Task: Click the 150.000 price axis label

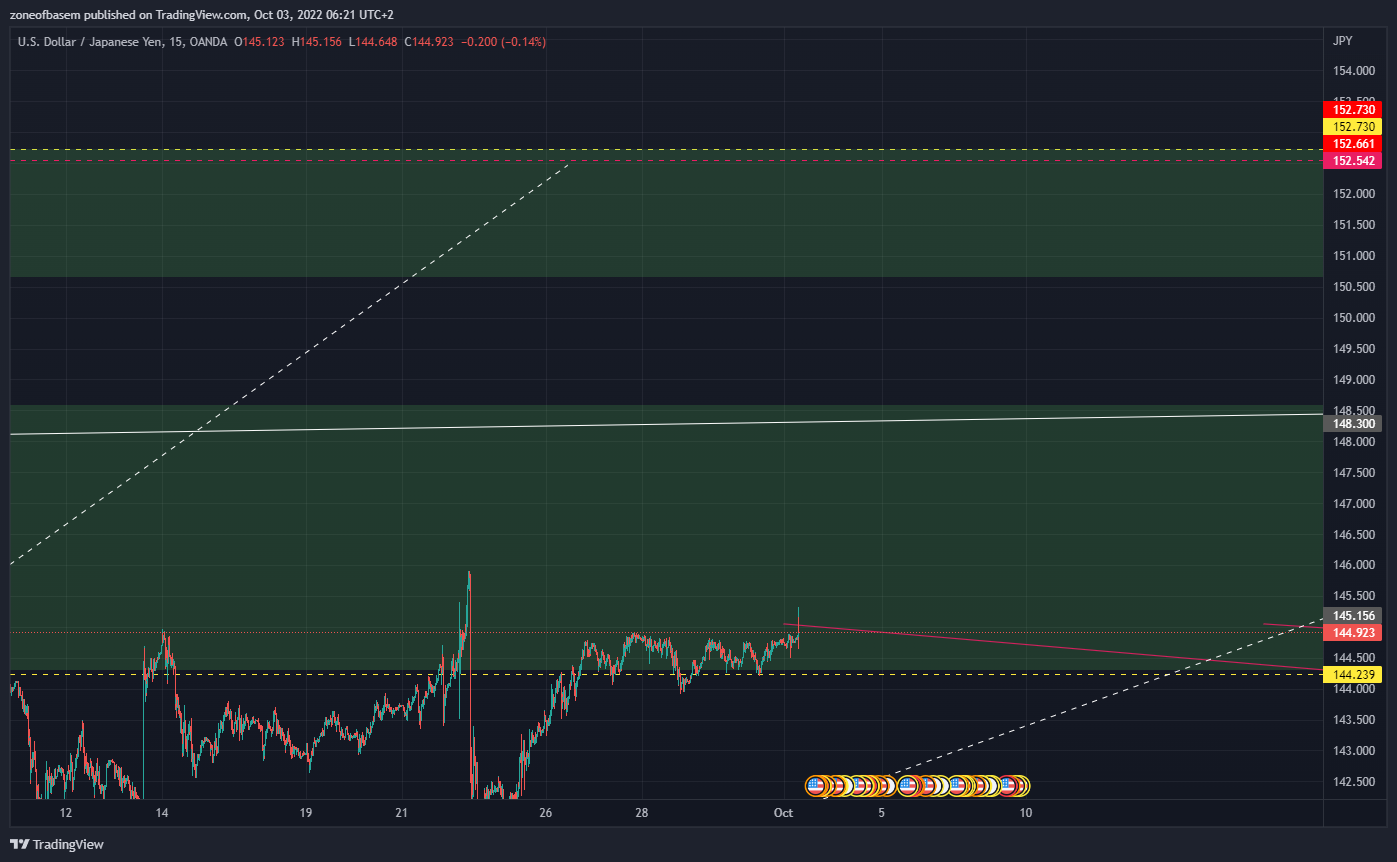Action: 1352,318
